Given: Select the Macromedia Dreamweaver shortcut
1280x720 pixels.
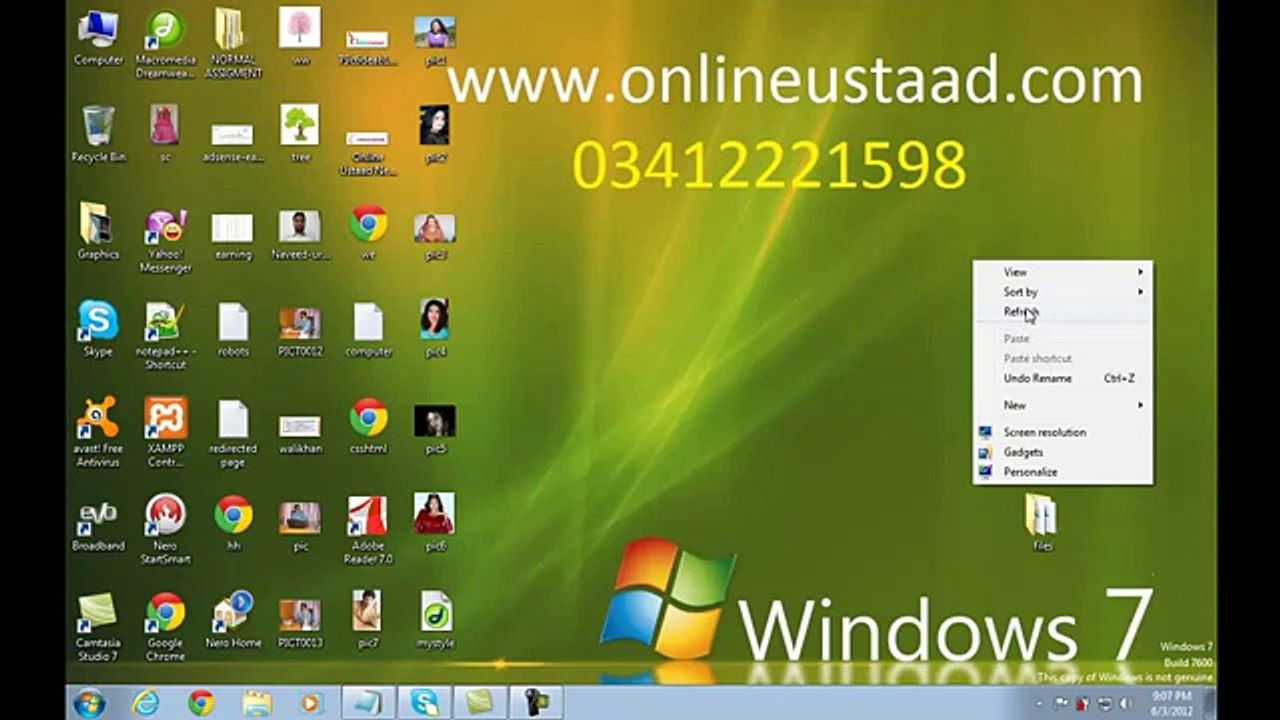Looking at the screenshot, I should click(165, 44).
